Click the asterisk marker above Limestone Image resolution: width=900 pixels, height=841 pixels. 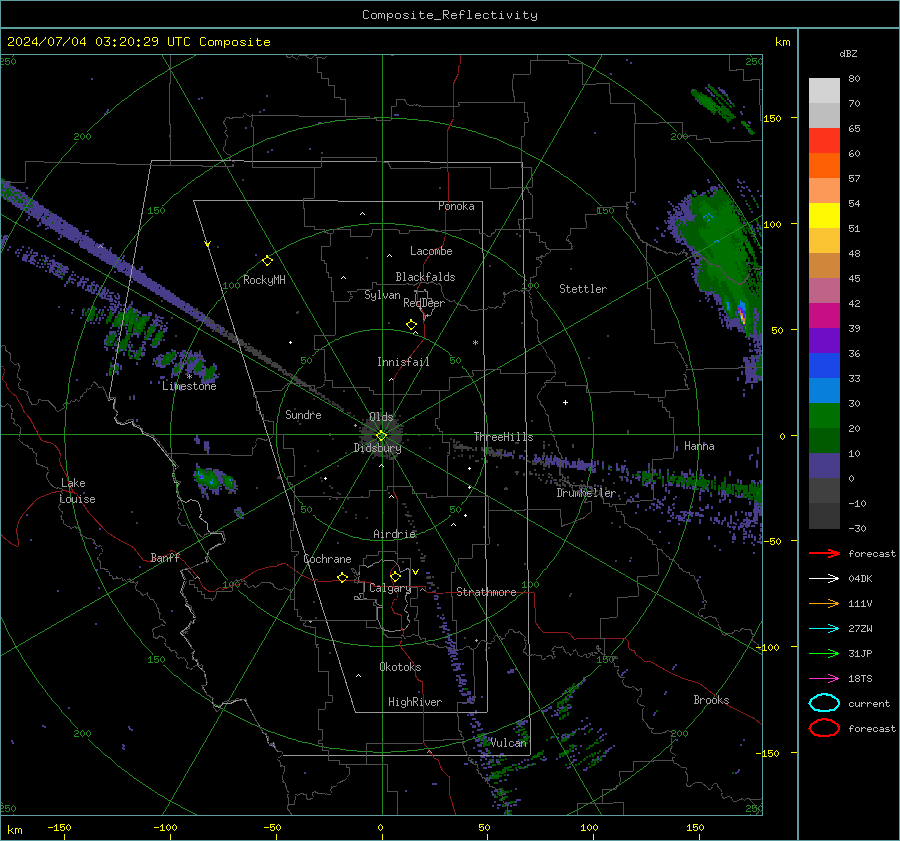coord(189,377)
